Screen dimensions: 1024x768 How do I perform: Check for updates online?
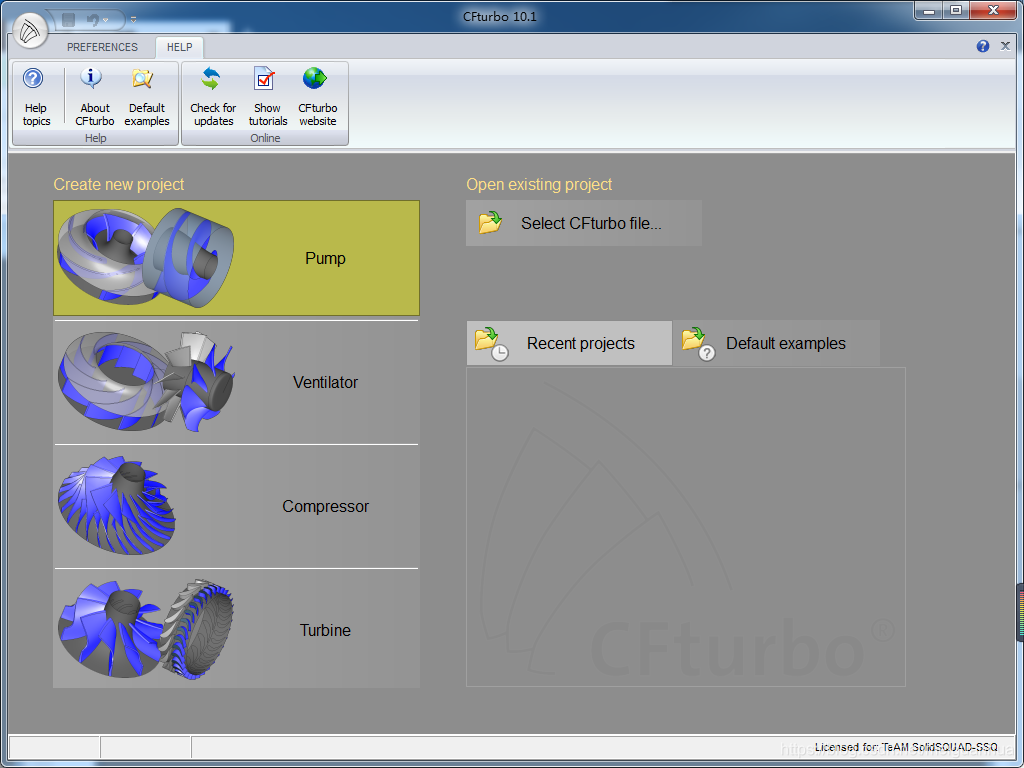[x=213, y=97]
